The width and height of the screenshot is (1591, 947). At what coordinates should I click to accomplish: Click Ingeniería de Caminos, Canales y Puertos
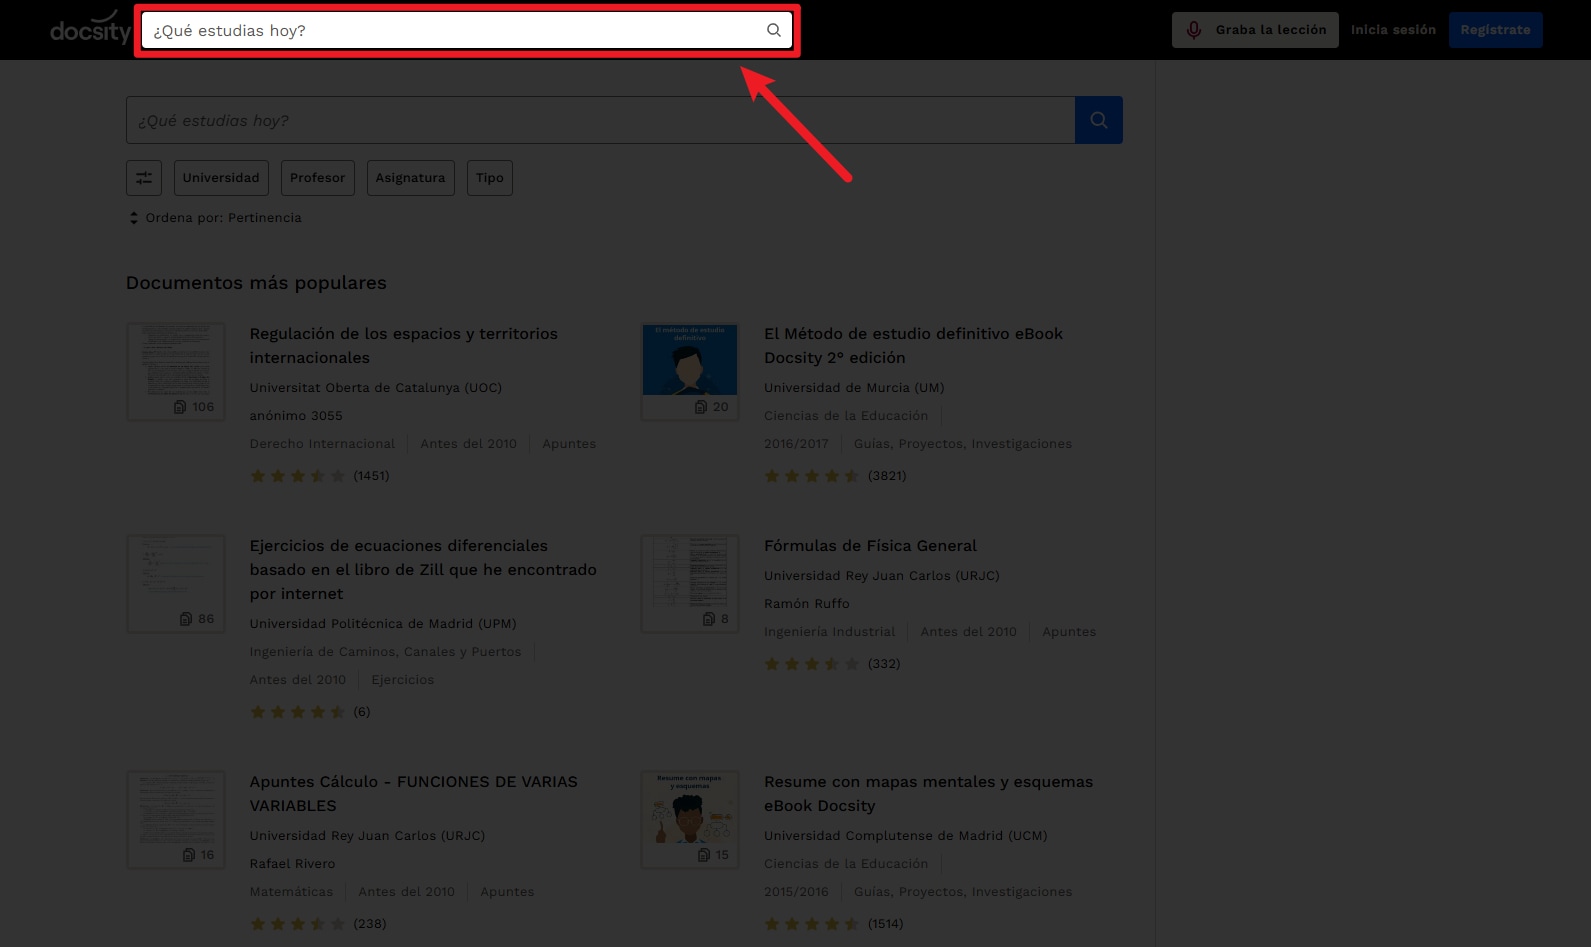pyautogui.click(x=385, y=652)
